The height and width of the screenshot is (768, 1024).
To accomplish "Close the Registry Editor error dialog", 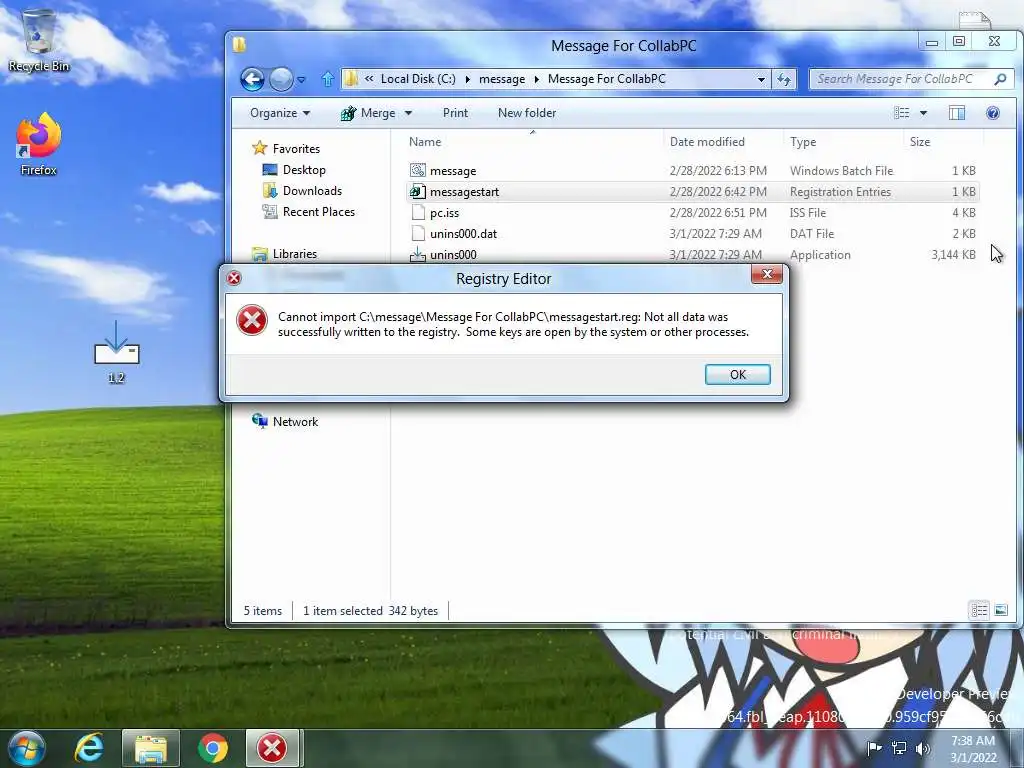I will pyautogui.click(x=767, y=274).
